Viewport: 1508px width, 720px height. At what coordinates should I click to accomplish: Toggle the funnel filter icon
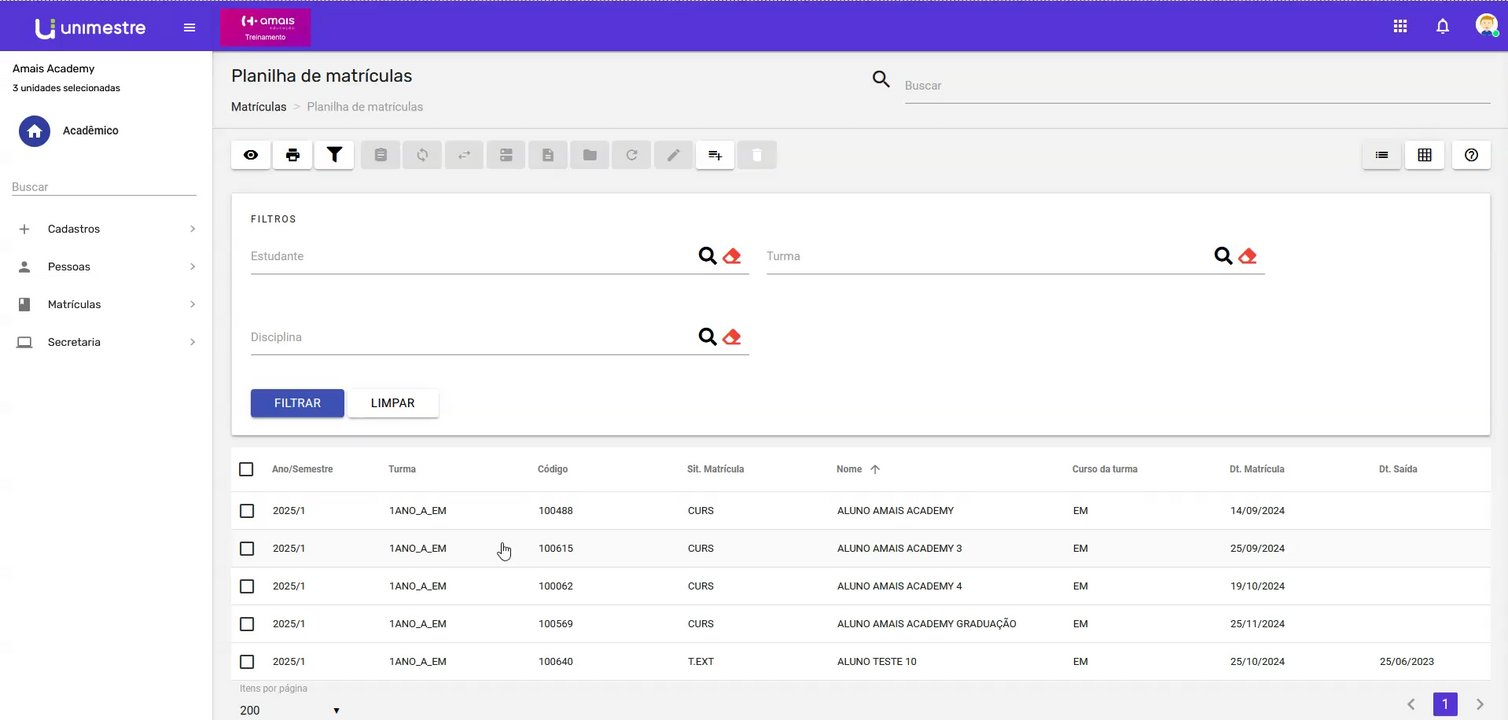[x=335, y=155]
